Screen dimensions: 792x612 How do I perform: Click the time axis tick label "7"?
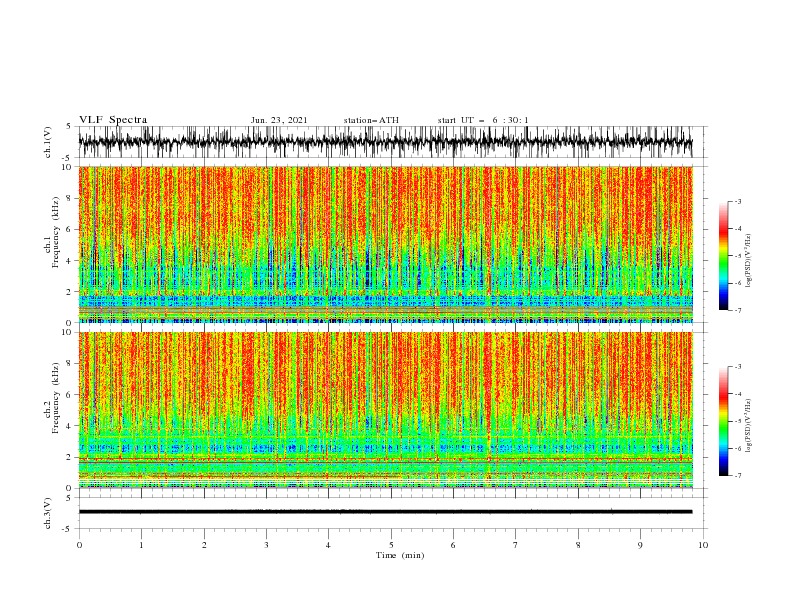[x=516, y=545]
